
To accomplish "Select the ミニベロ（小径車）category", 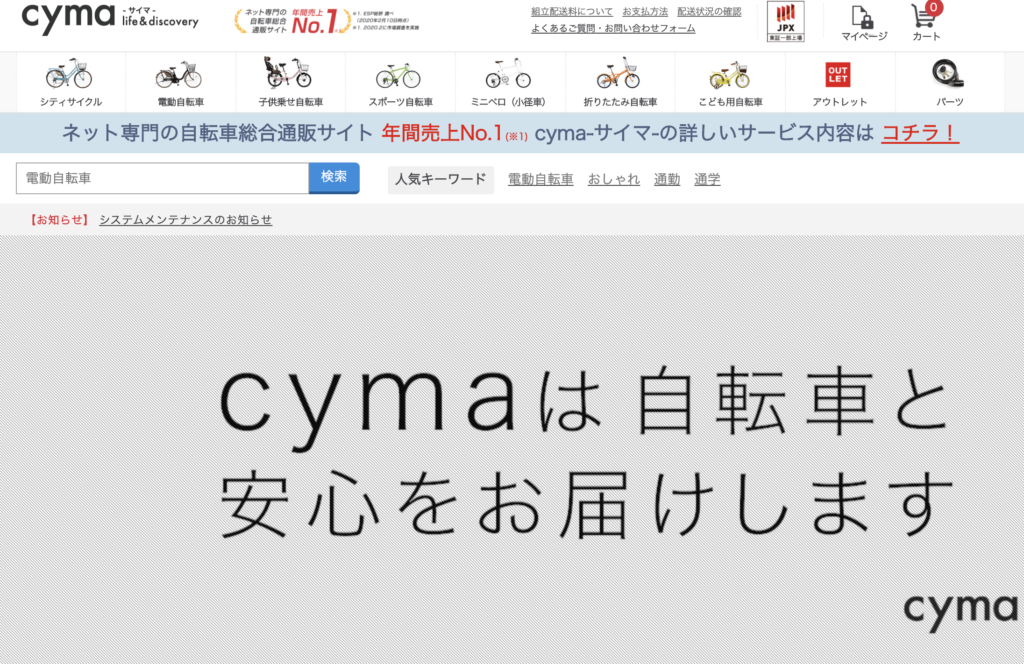I will coord(510,82).
